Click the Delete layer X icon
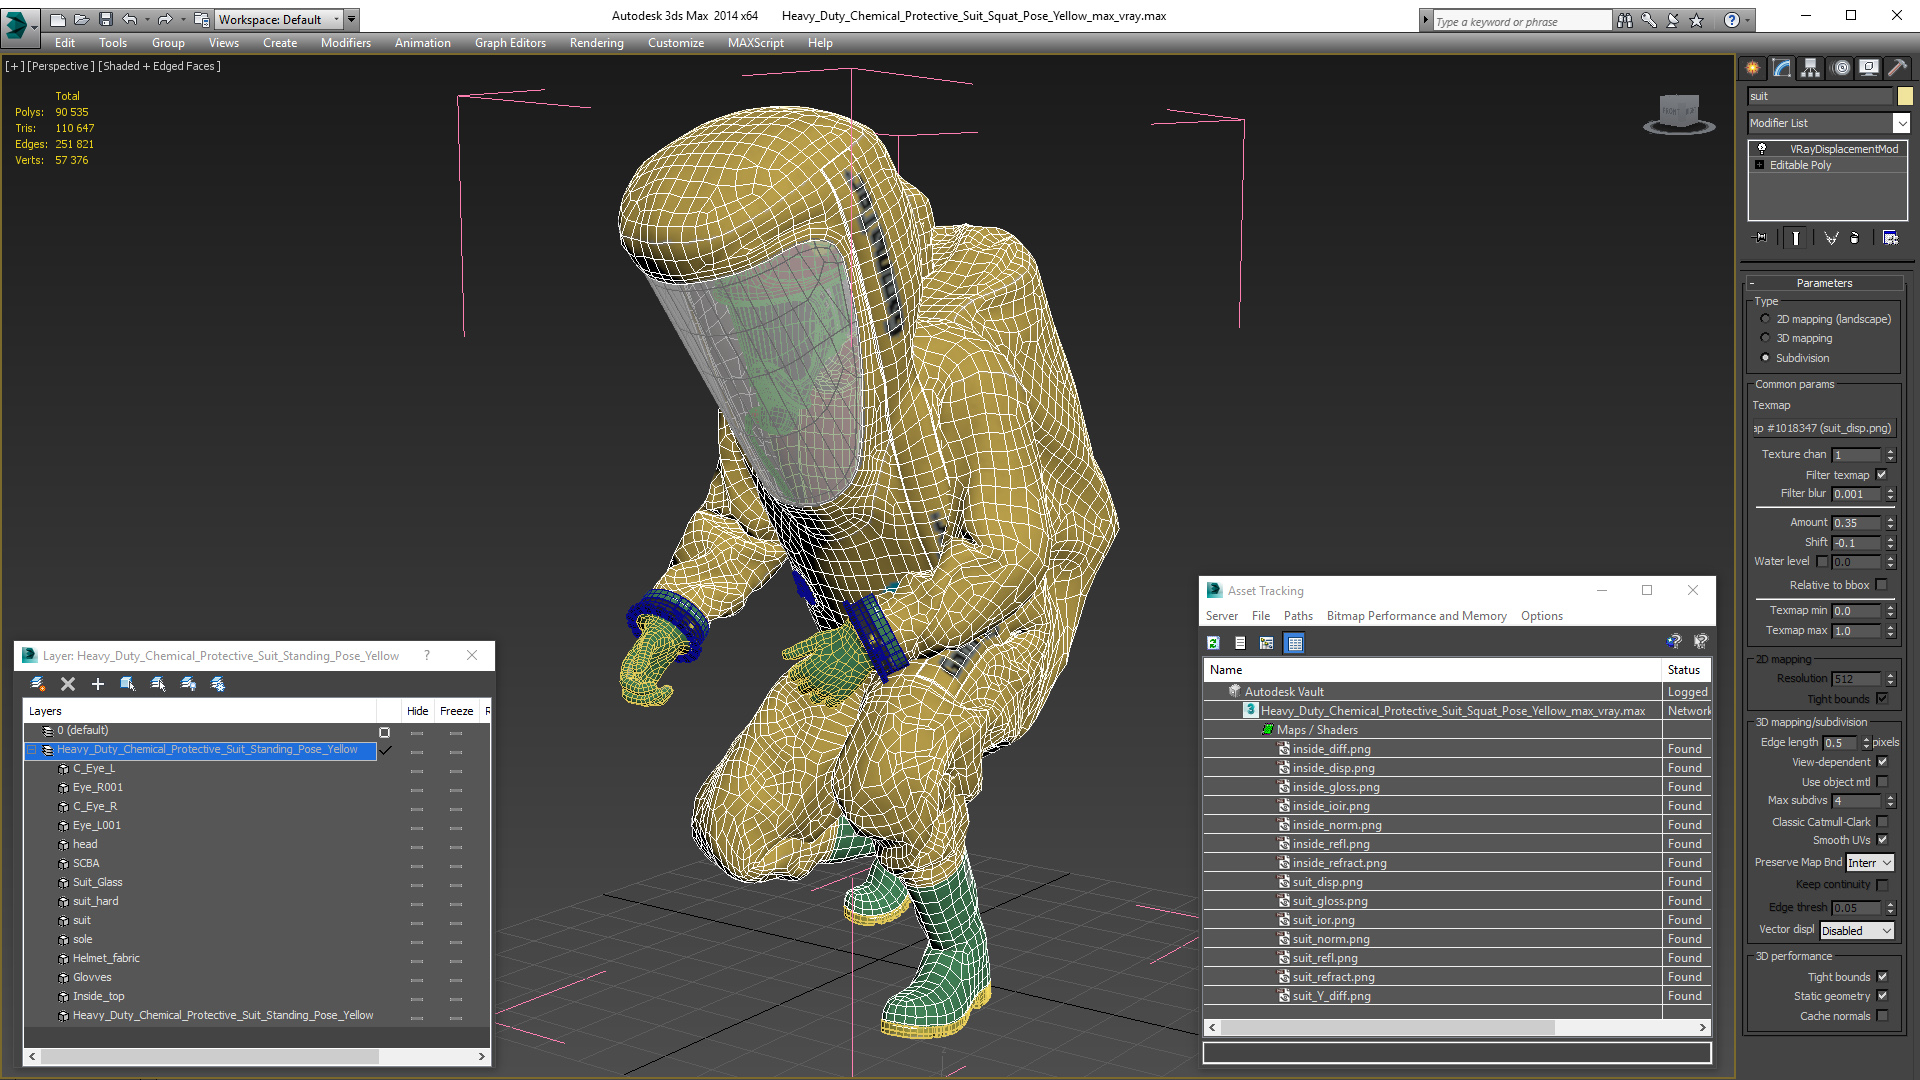Screen dimensions: 1920x1080 68,684
